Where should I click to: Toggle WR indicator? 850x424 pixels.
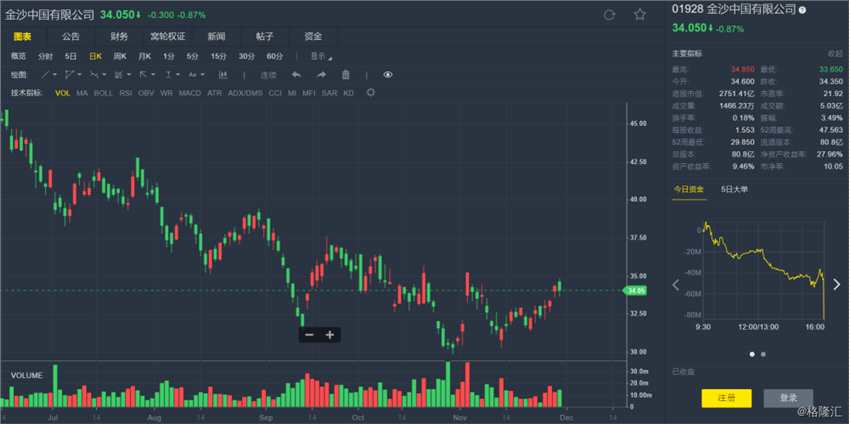166,93
